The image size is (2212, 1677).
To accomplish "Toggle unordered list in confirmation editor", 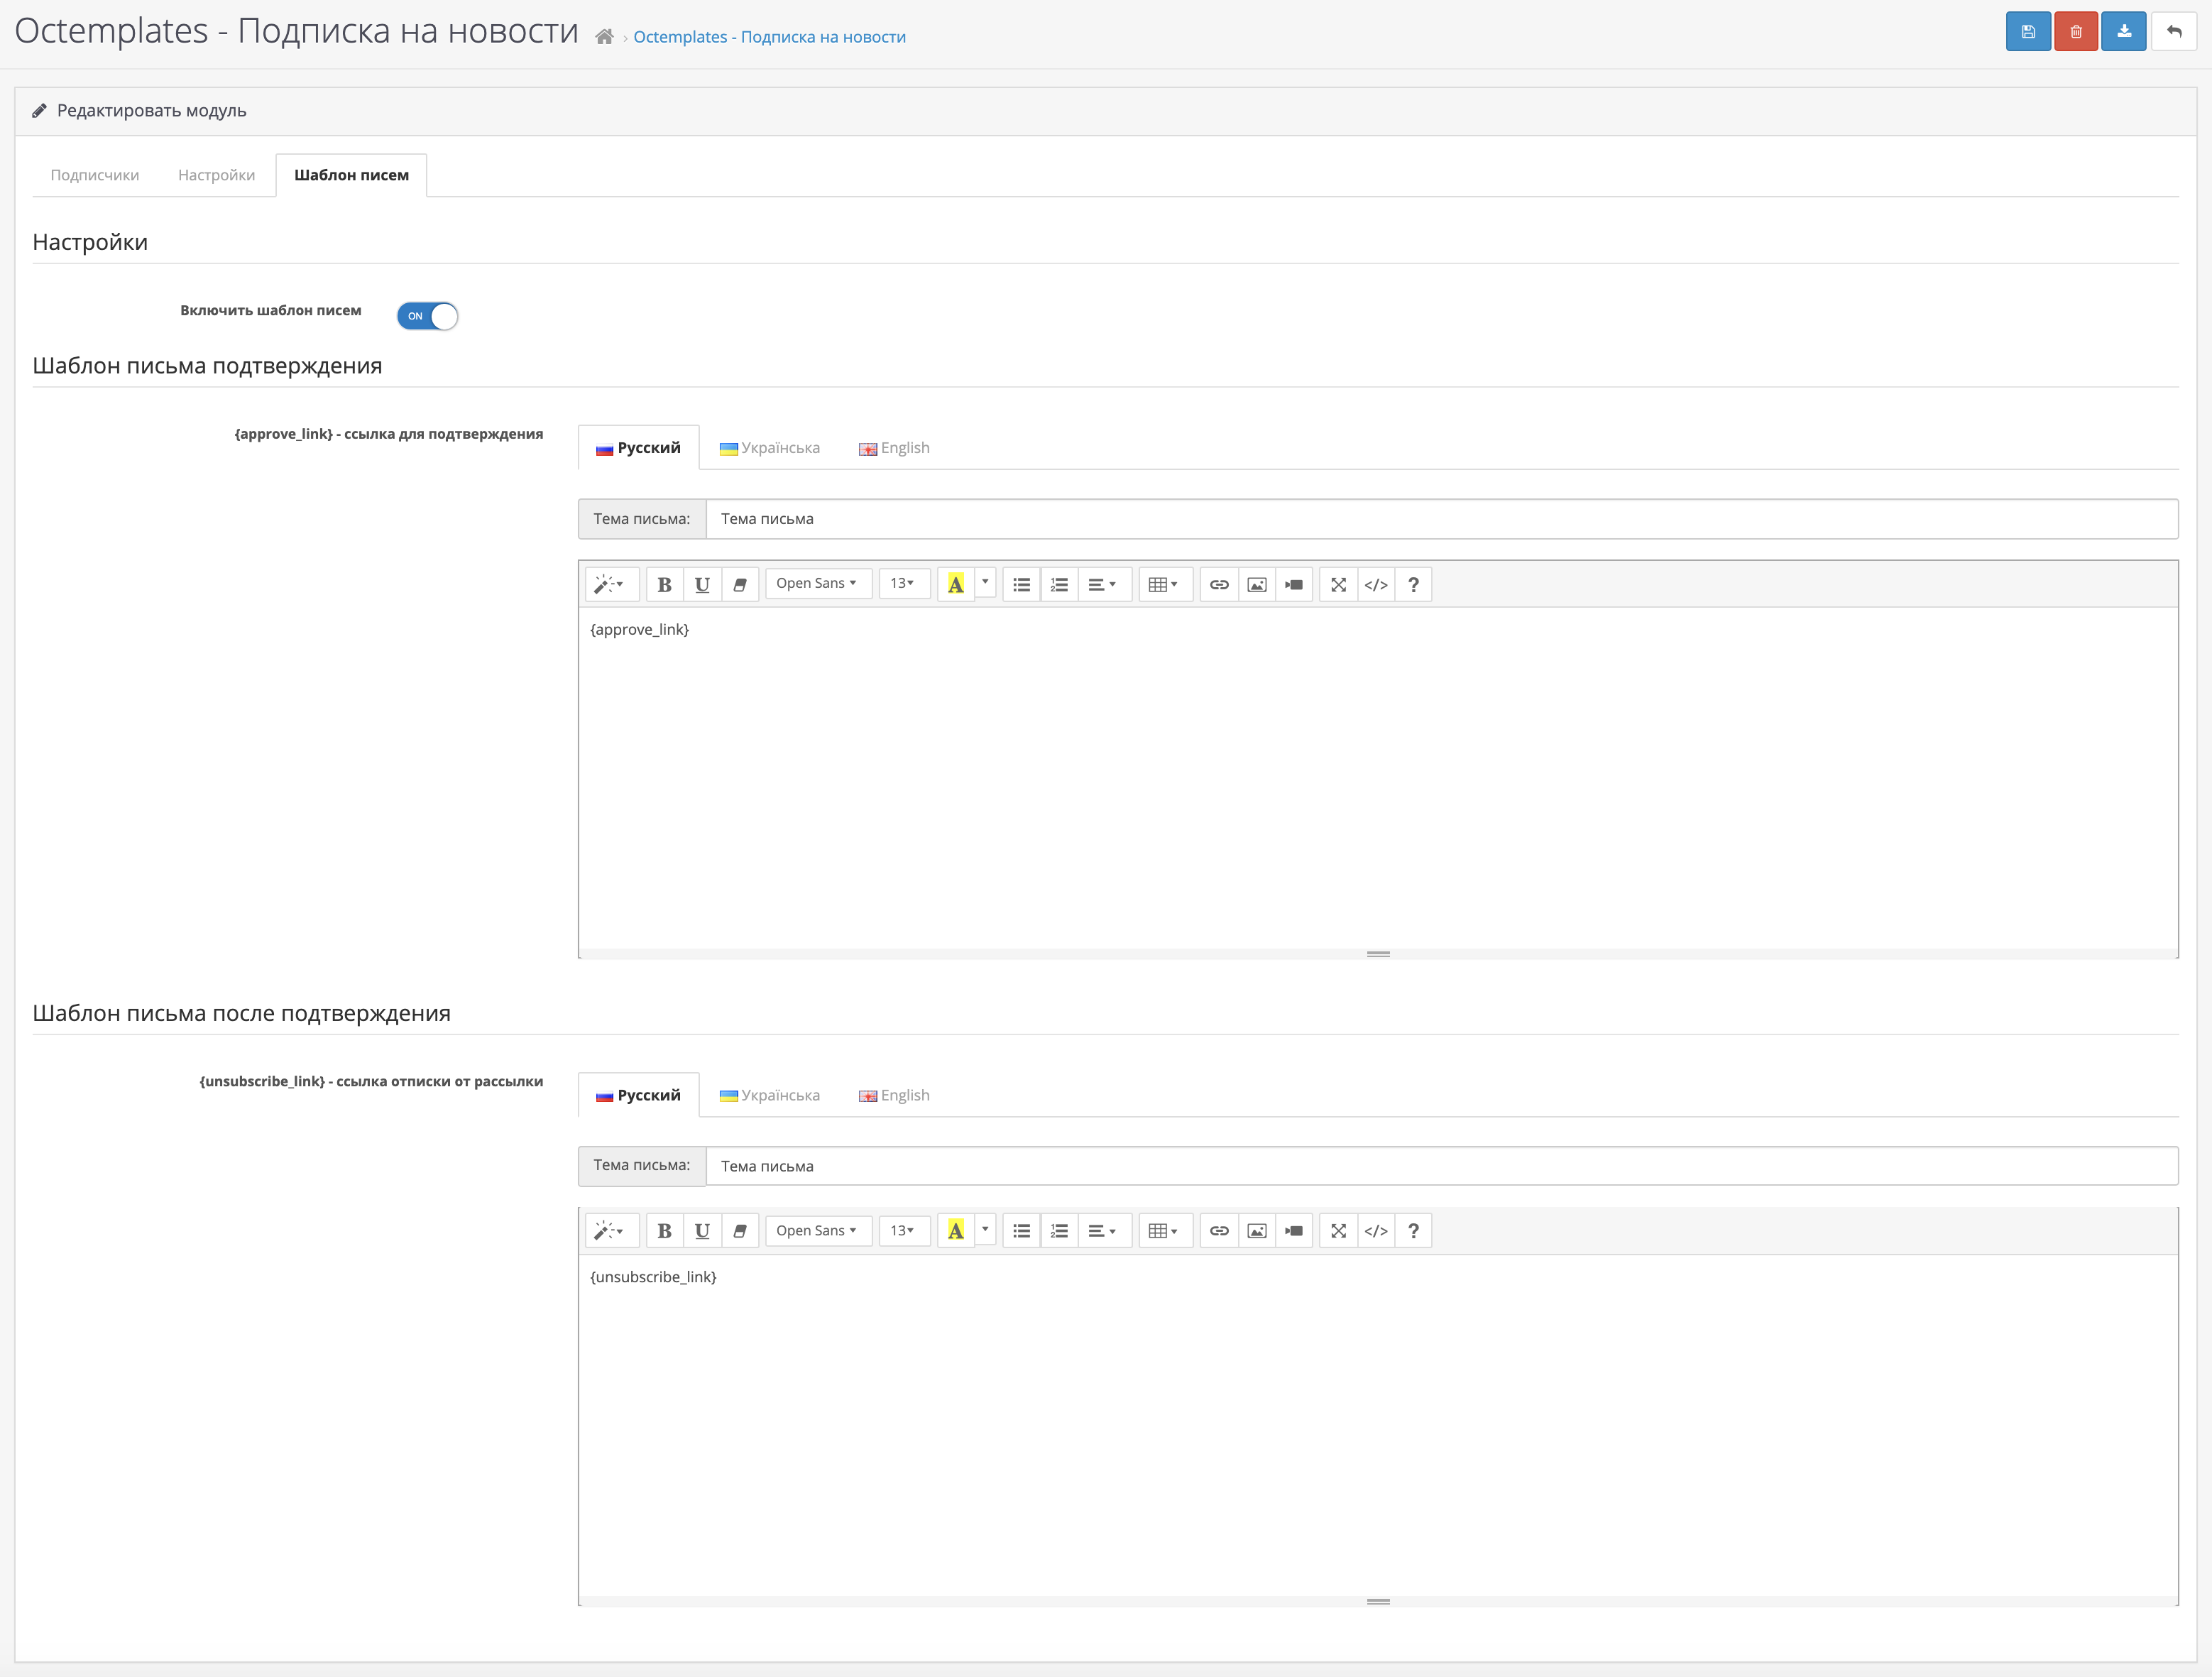I will click(x=1021, y=584).
